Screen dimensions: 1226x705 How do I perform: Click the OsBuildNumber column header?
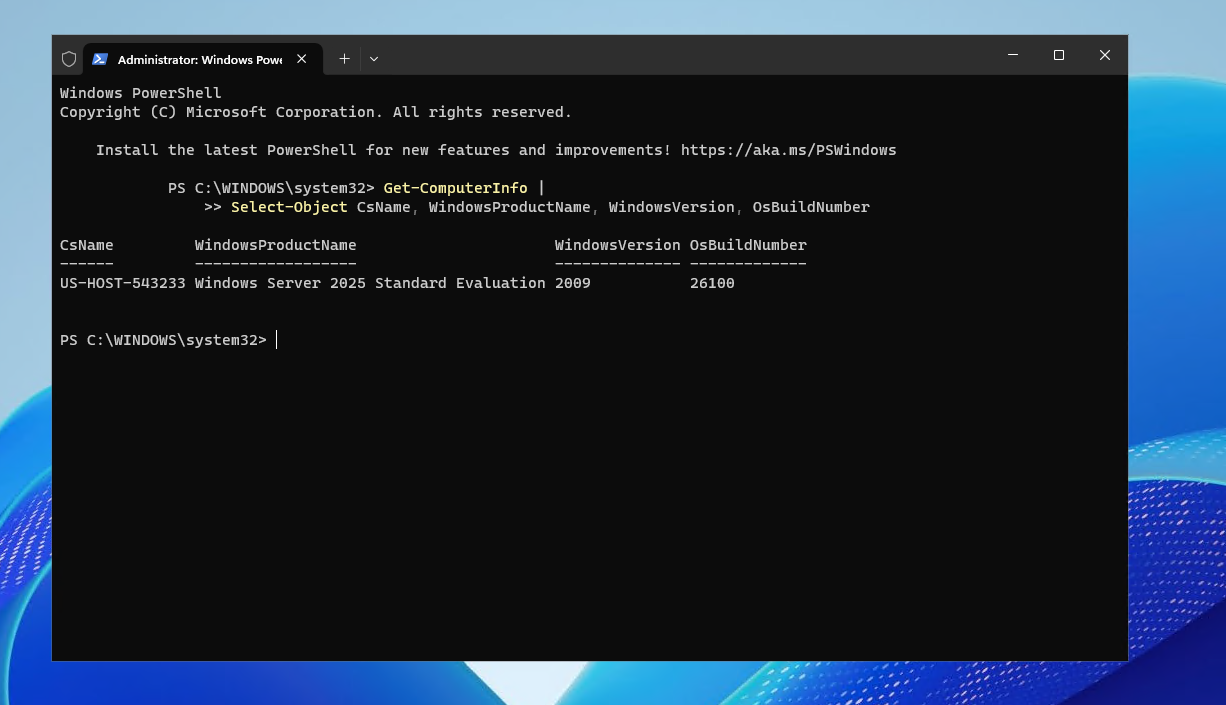point(748,245)
